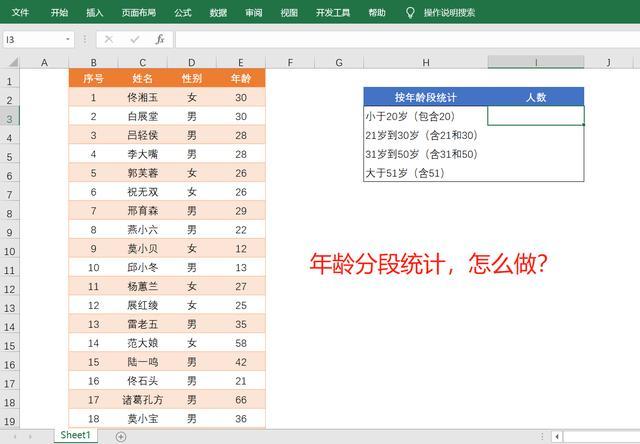Click the 按年龄段统计 header cell
The height and width of the screenshot is (444, 640).
pyautogui.click(x=426, y=97)
